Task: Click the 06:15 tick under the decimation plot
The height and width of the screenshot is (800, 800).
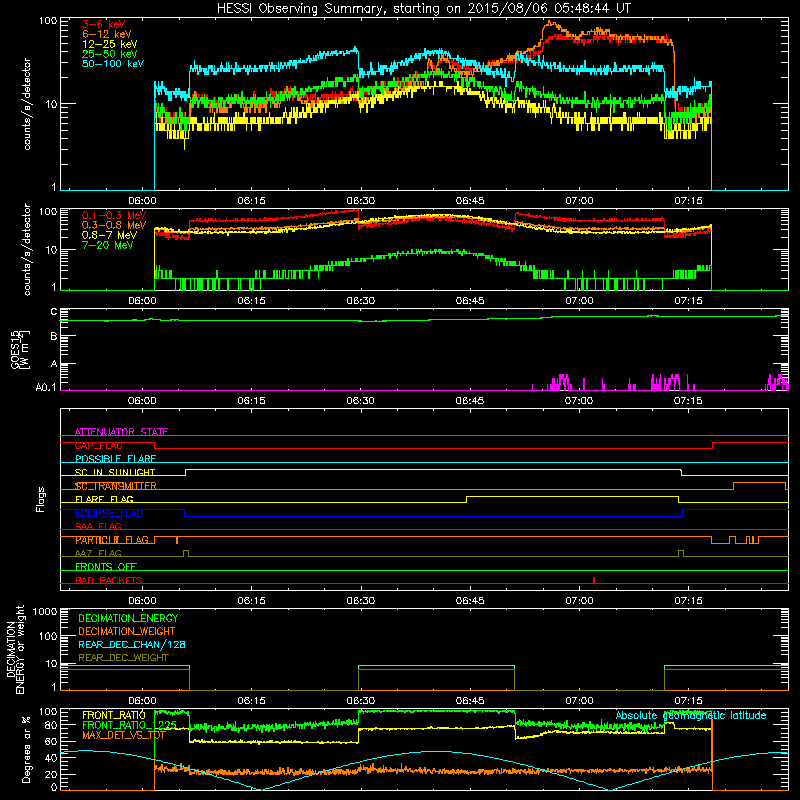Action: point(251,701)
